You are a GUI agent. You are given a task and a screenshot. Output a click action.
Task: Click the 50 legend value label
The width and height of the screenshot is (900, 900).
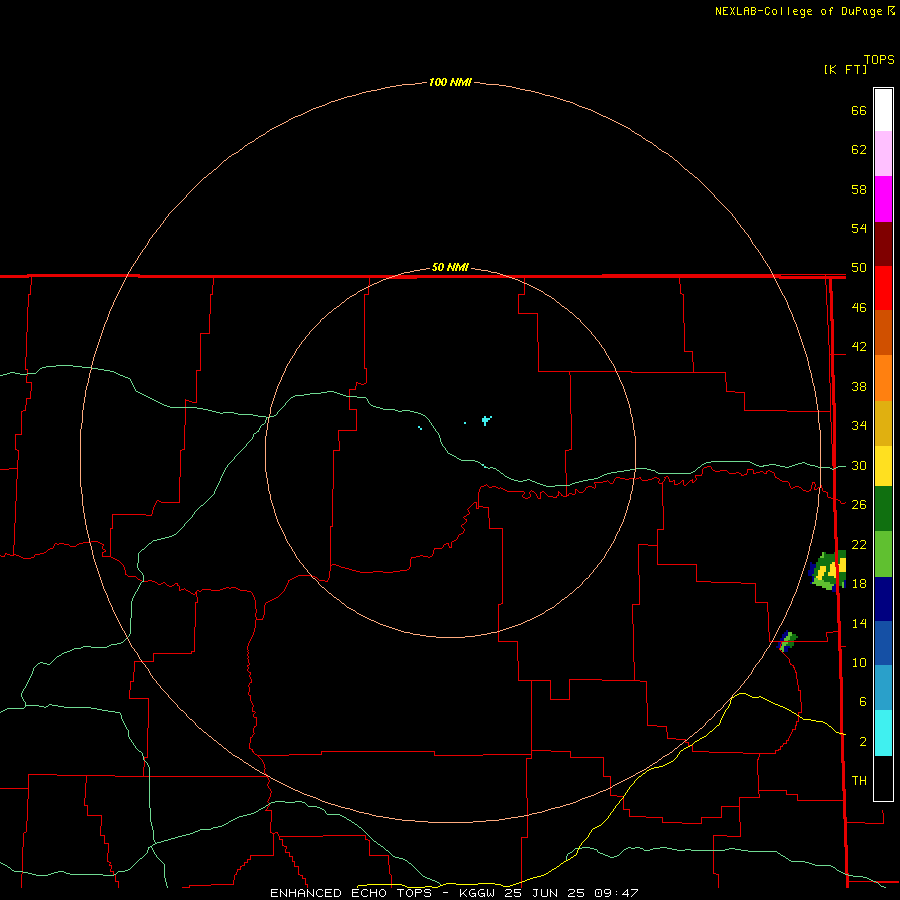(x=859, y=267)
